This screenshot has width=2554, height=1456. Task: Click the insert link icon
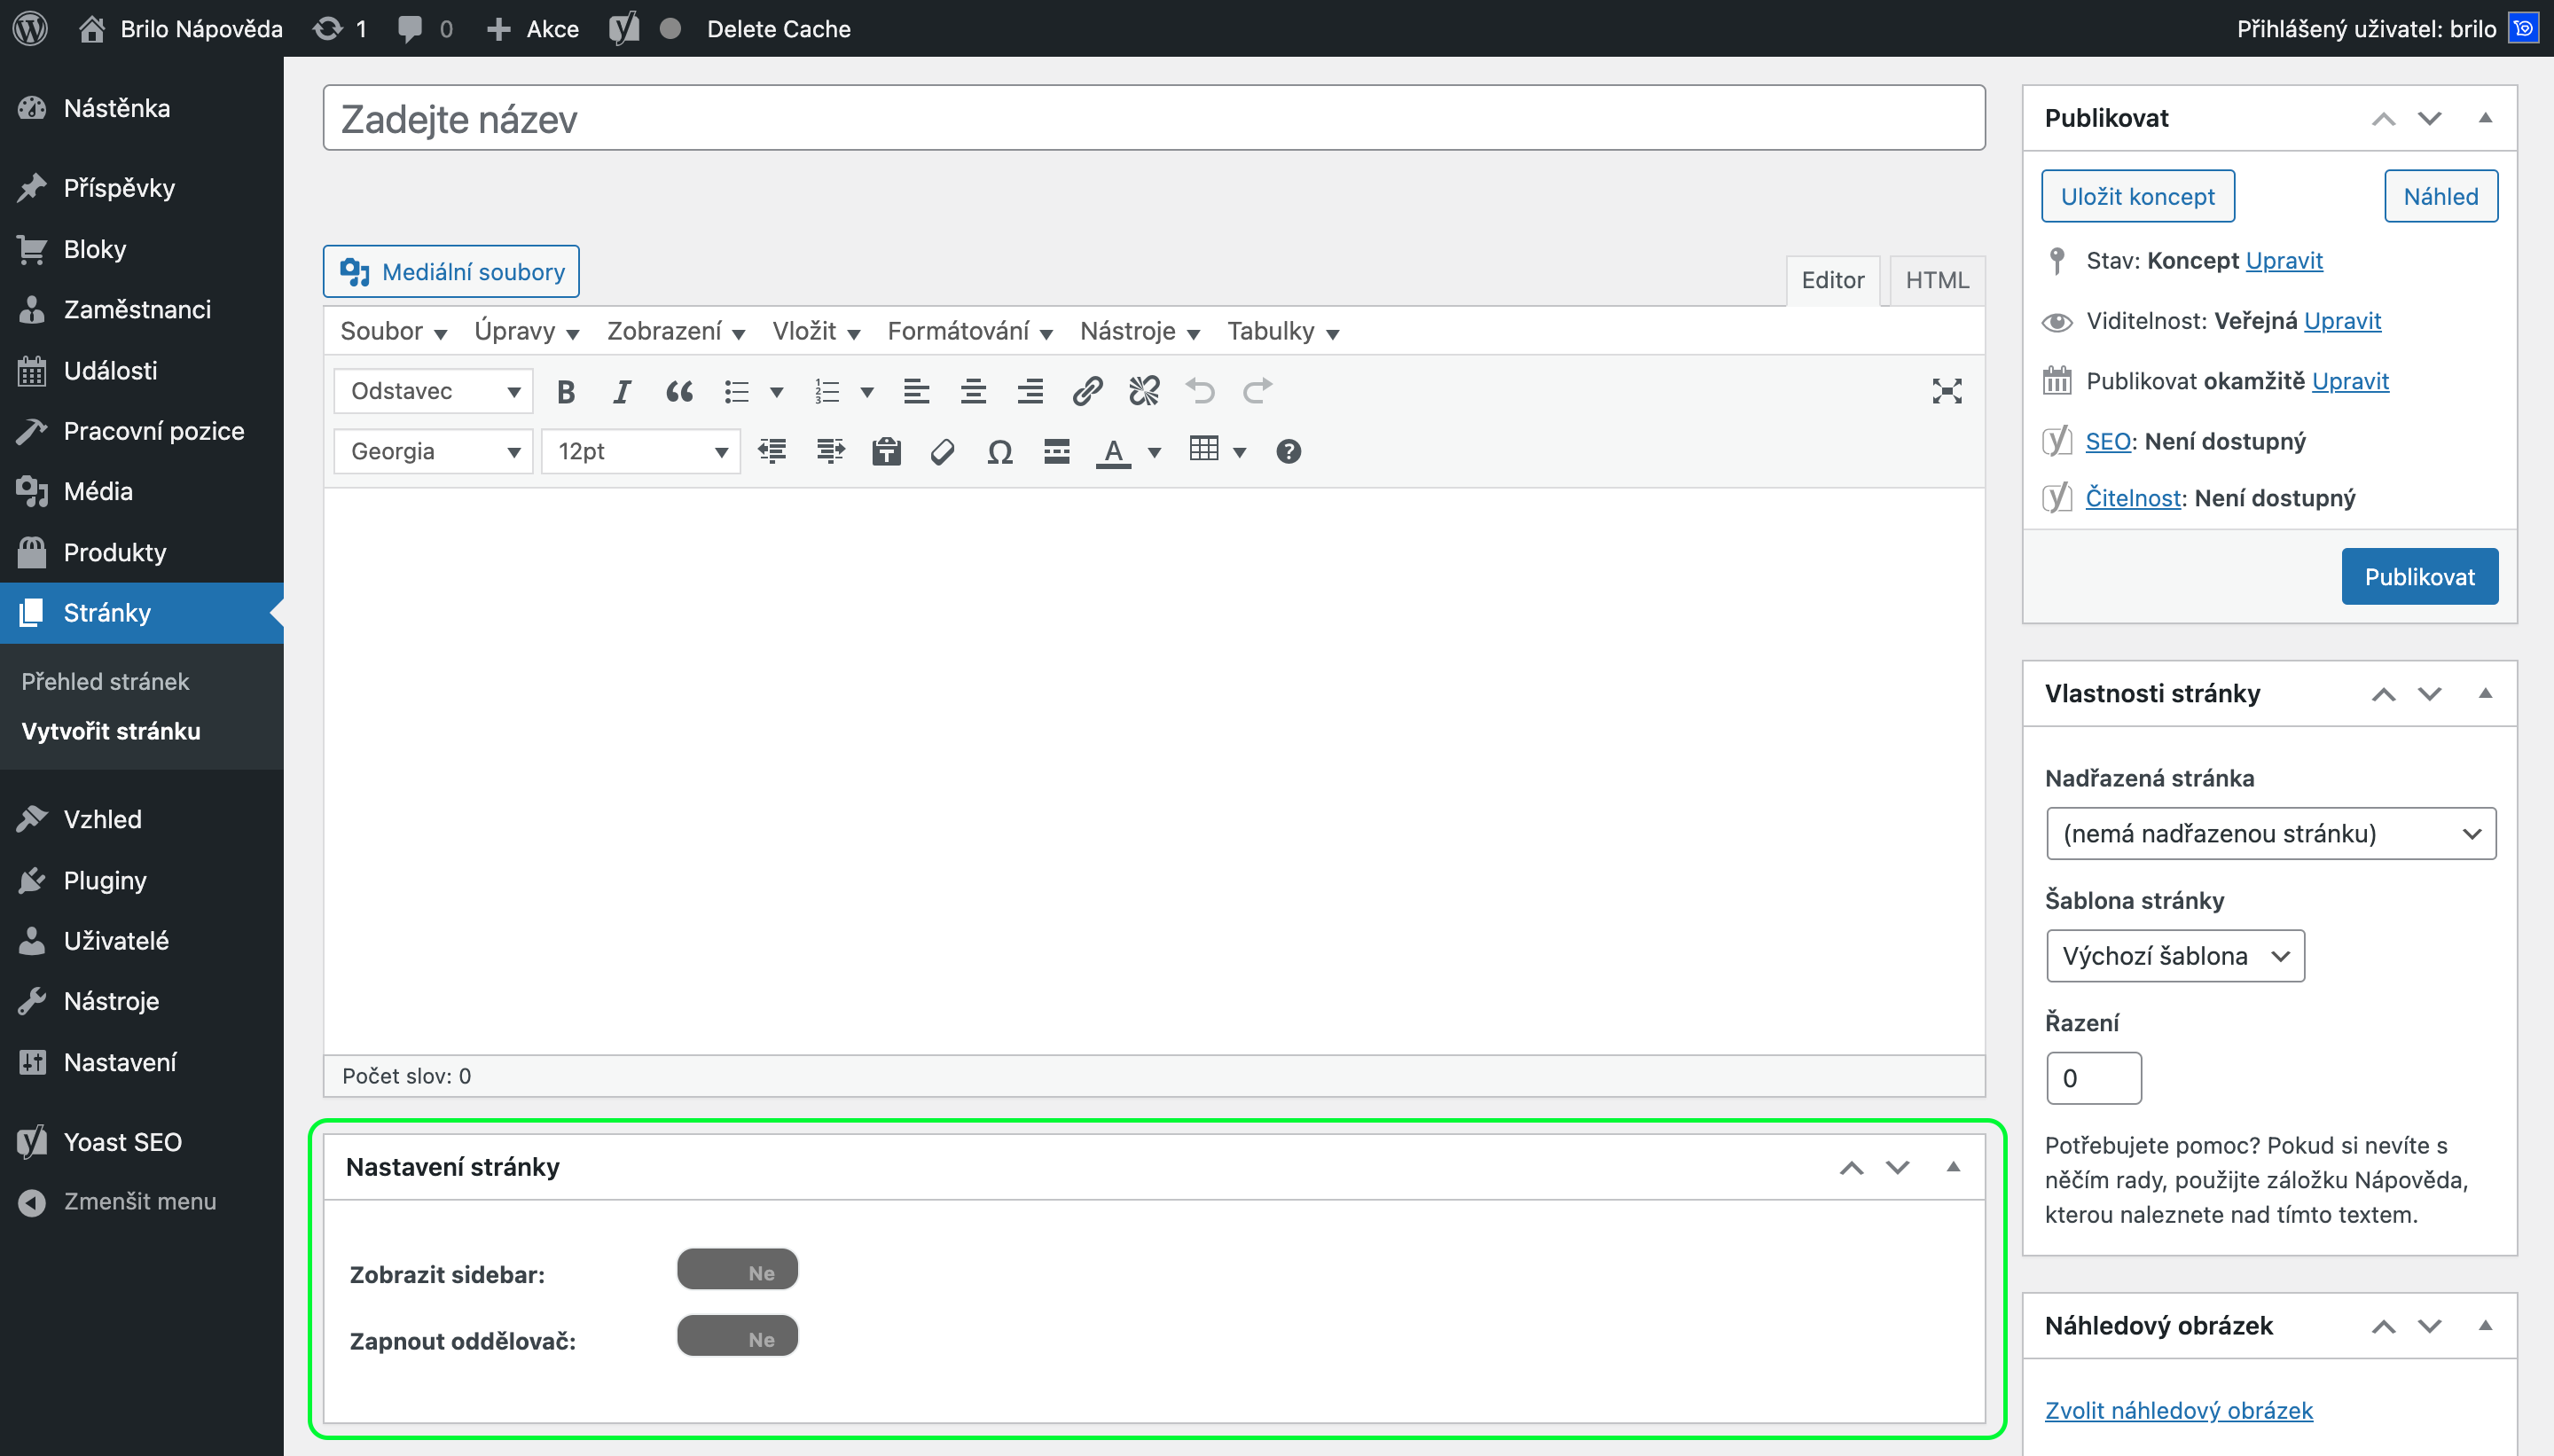[x=1087, y=391]
